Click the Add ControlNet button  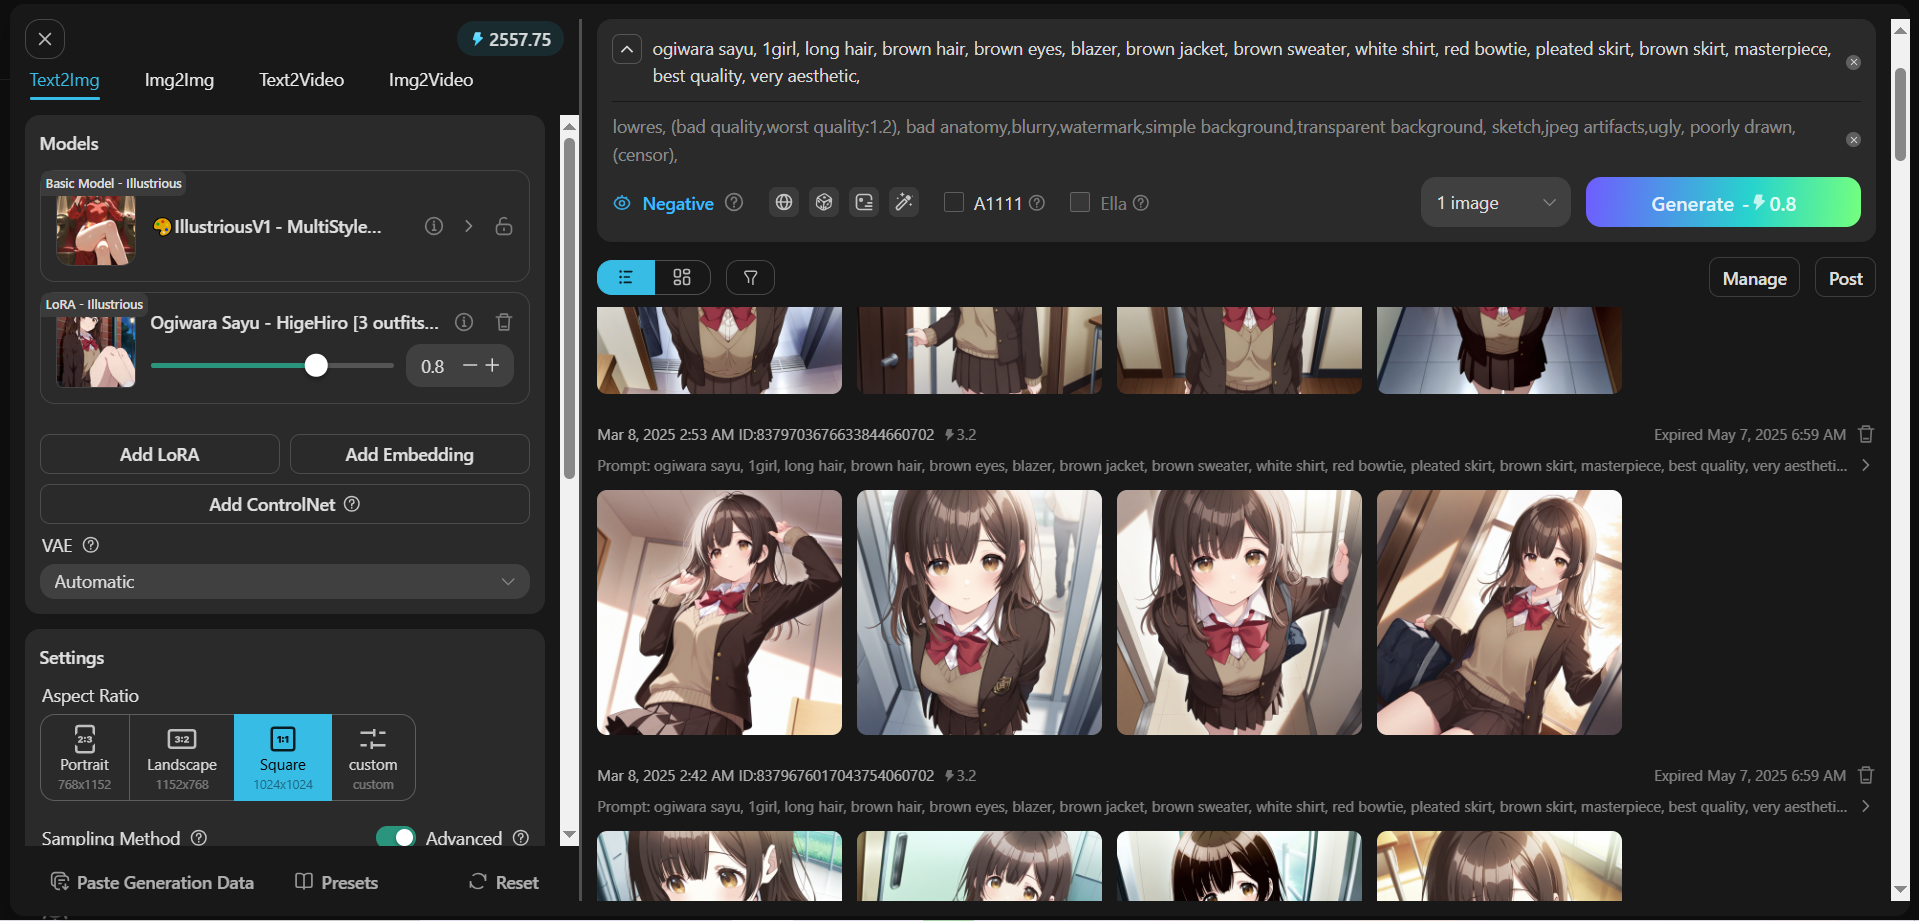point(285,504)
